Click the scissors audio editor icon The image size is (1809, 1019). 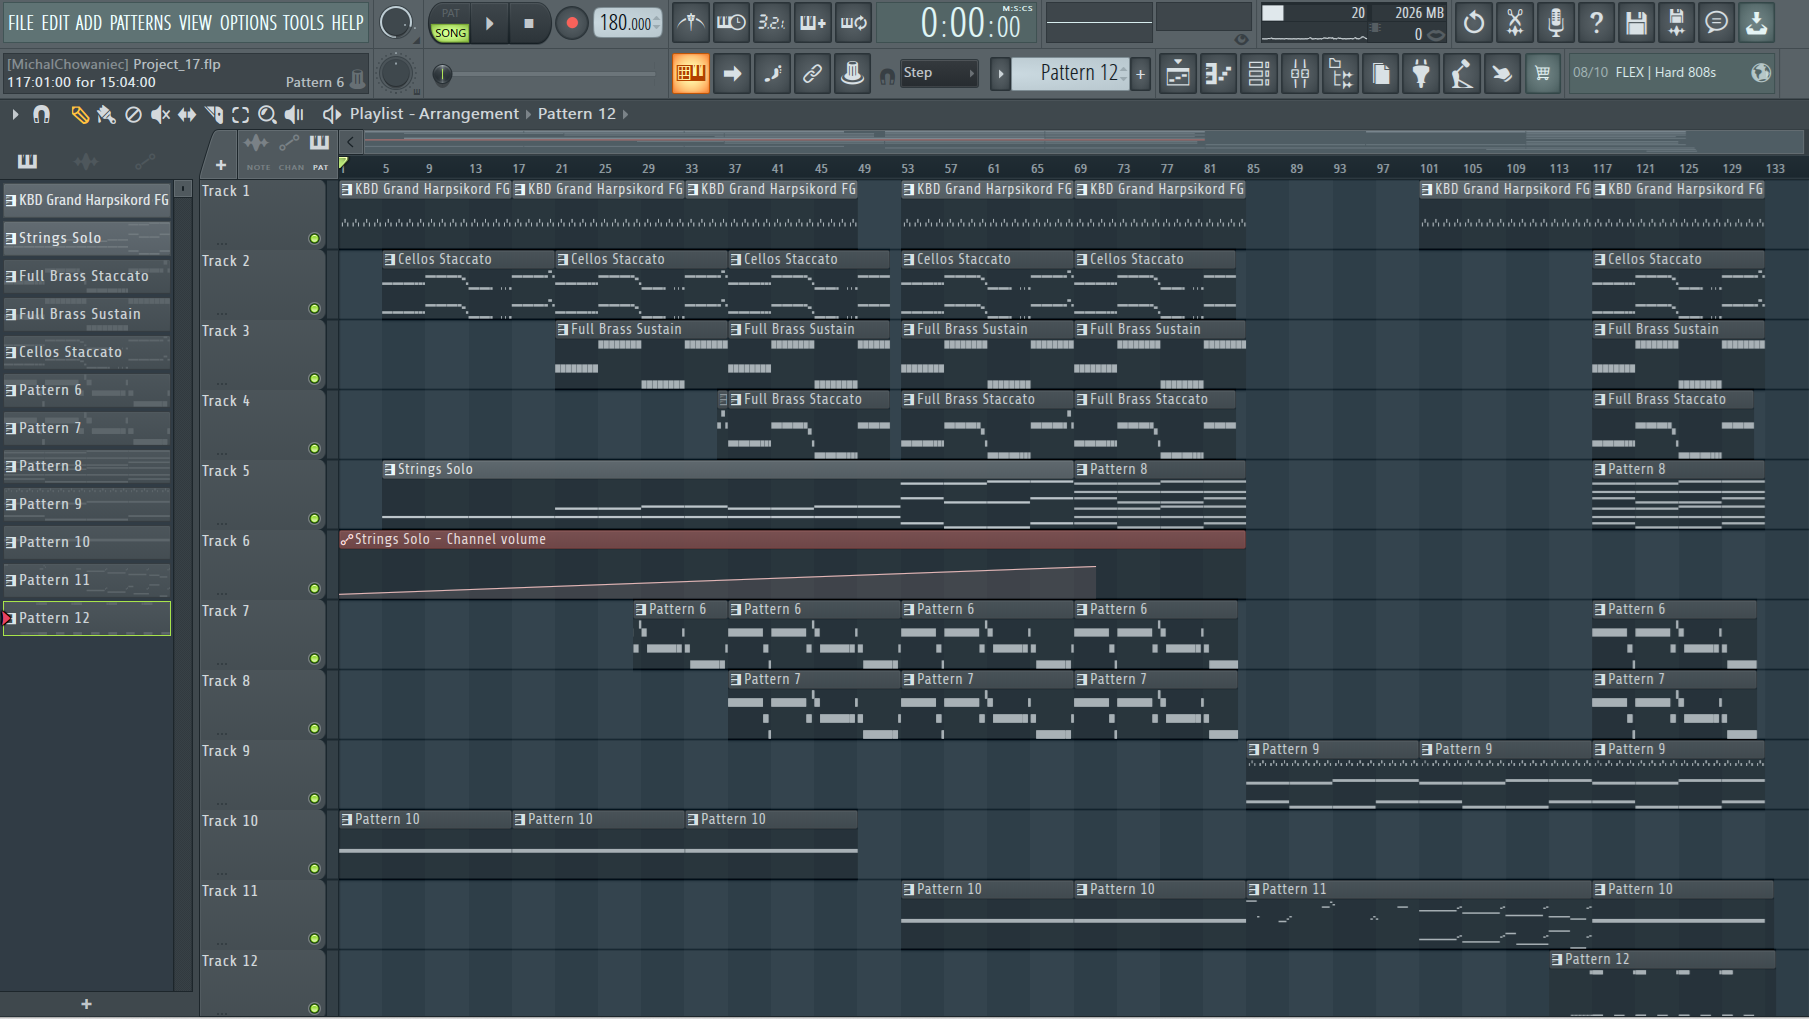pyautogui.click(x=1515, y=22)
